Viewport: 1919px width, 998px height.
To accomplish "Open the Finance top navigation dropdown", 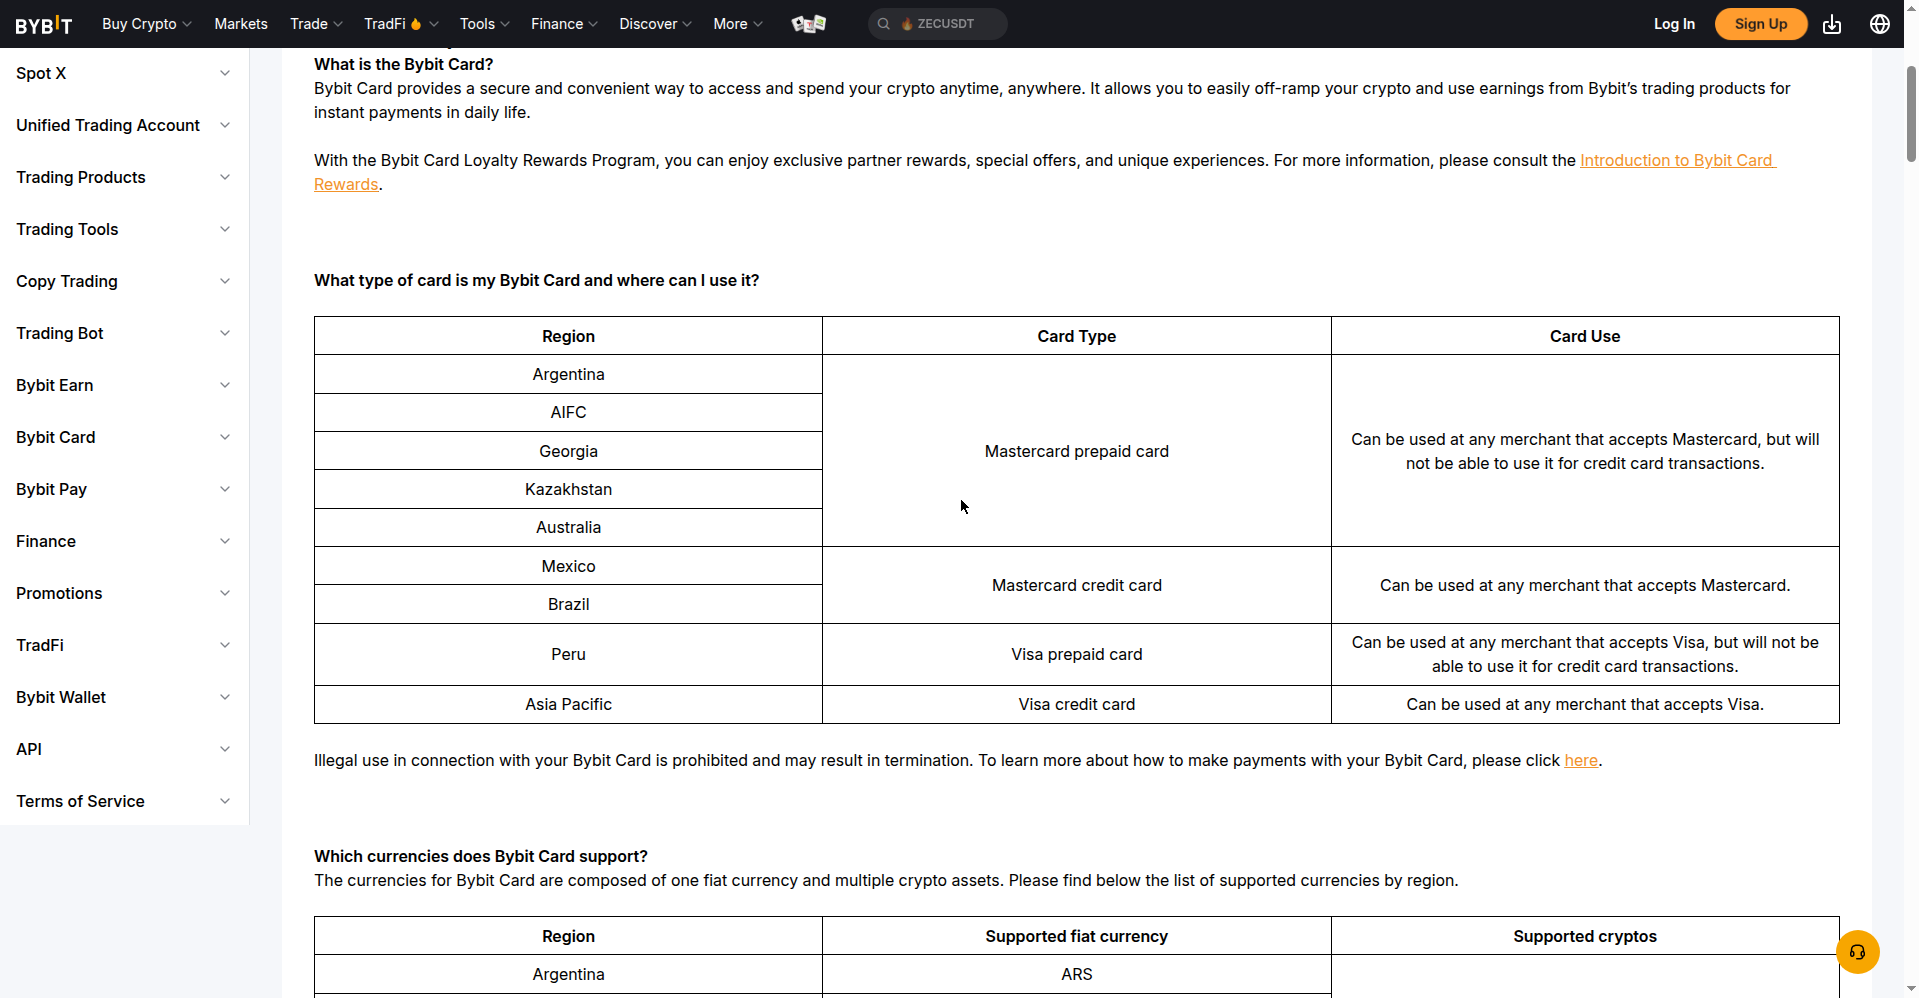I will pyautogui.click(x=564, y=24).
